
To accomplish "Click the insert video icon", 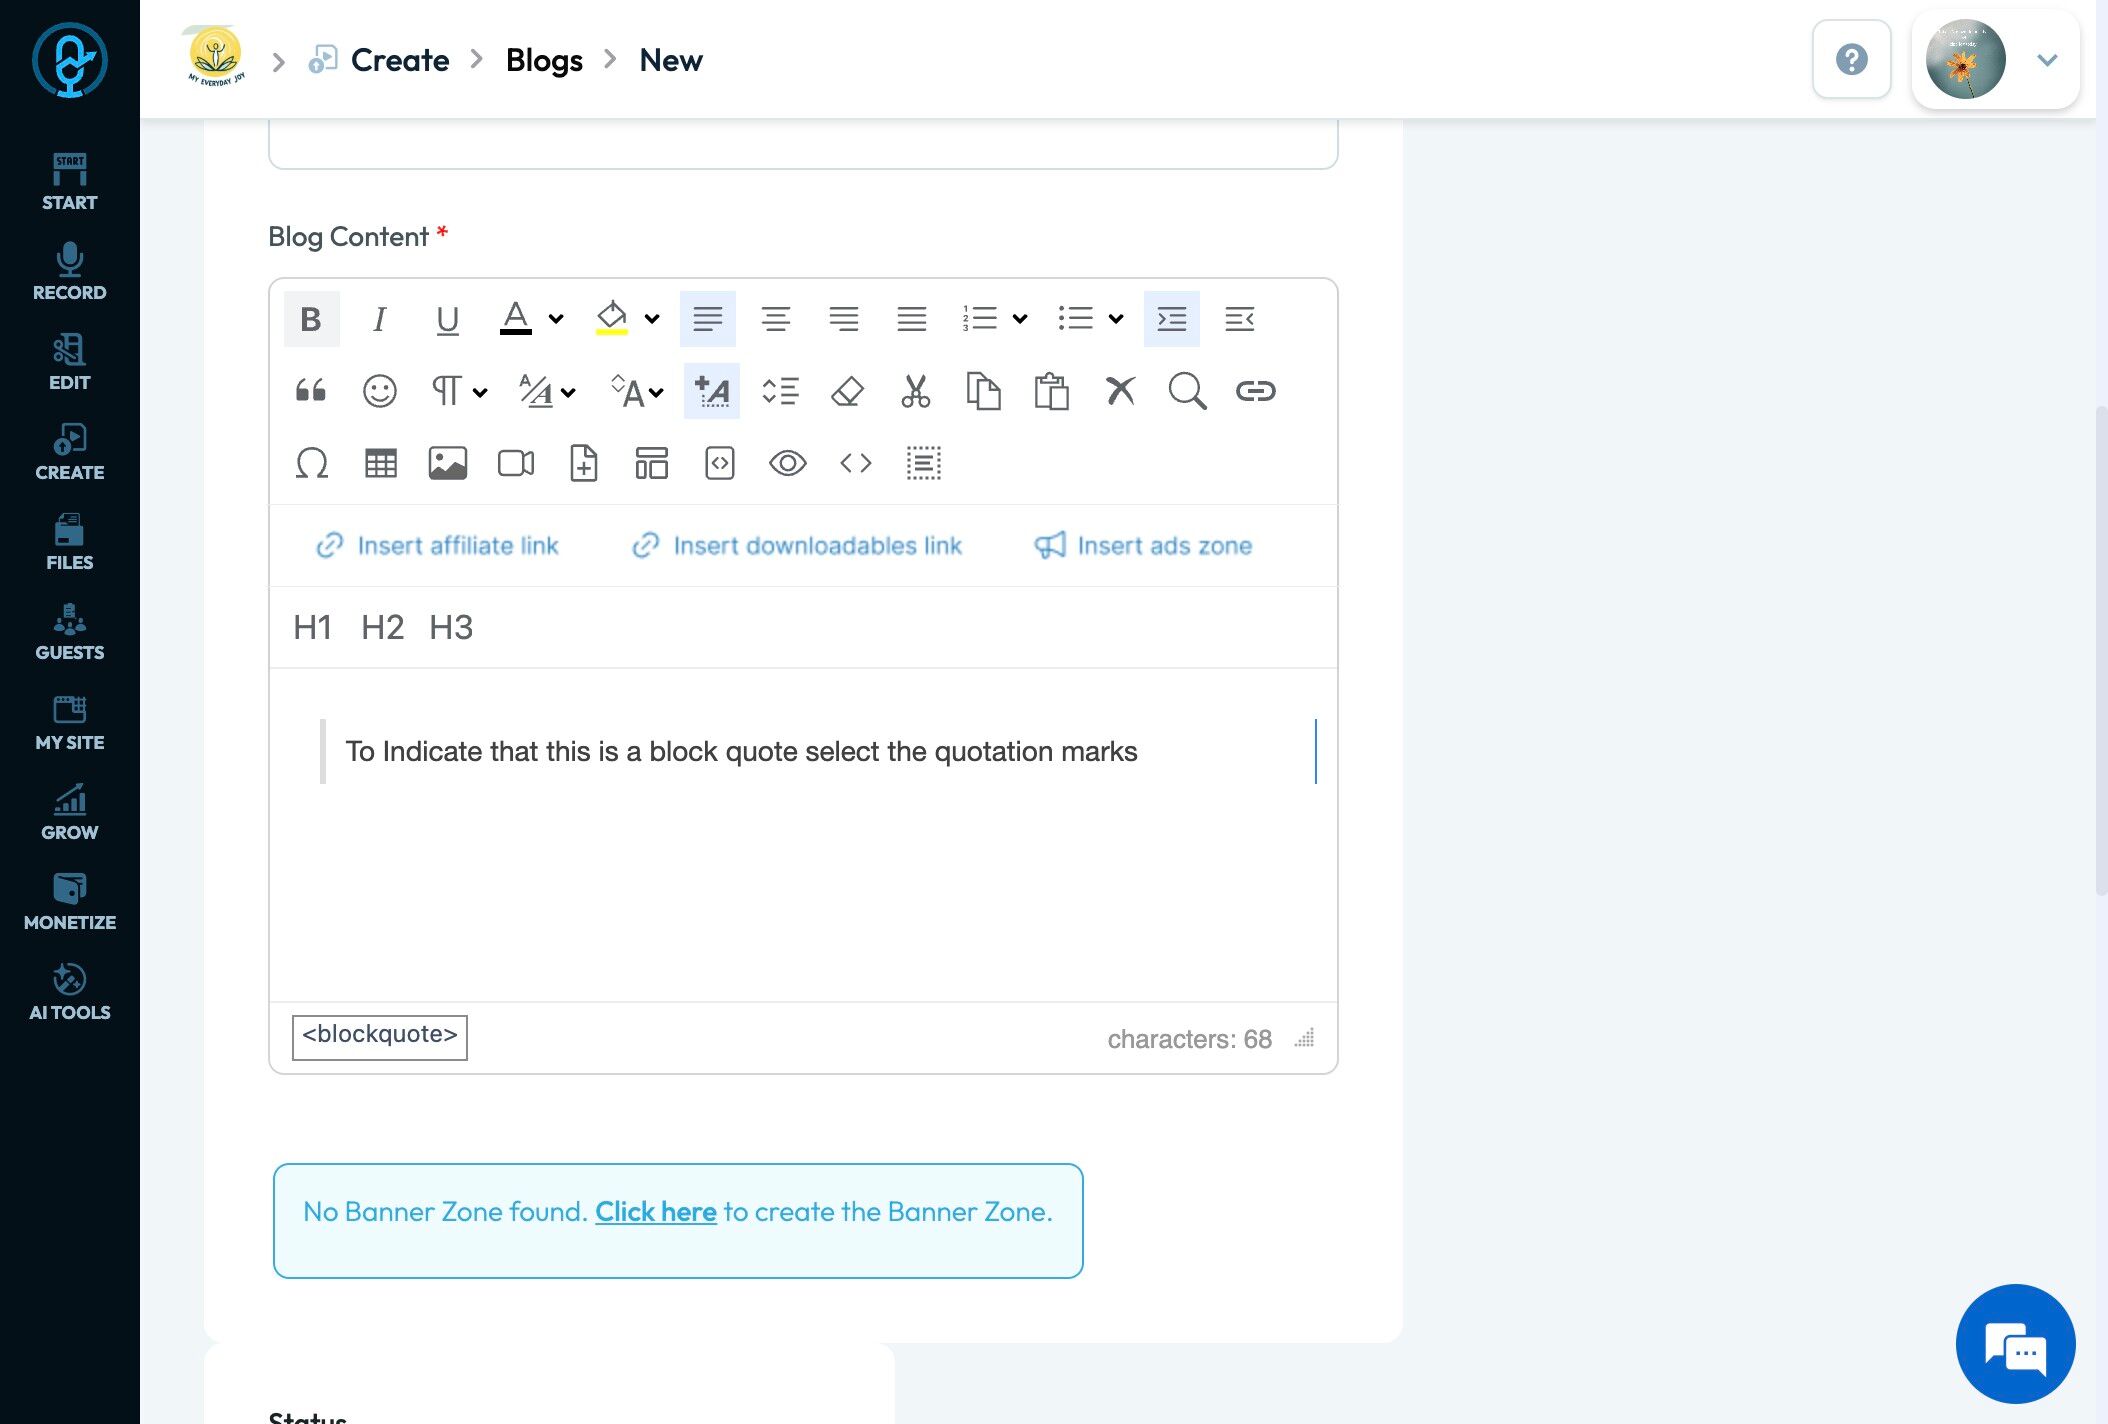I will click(x=515, y=463).
